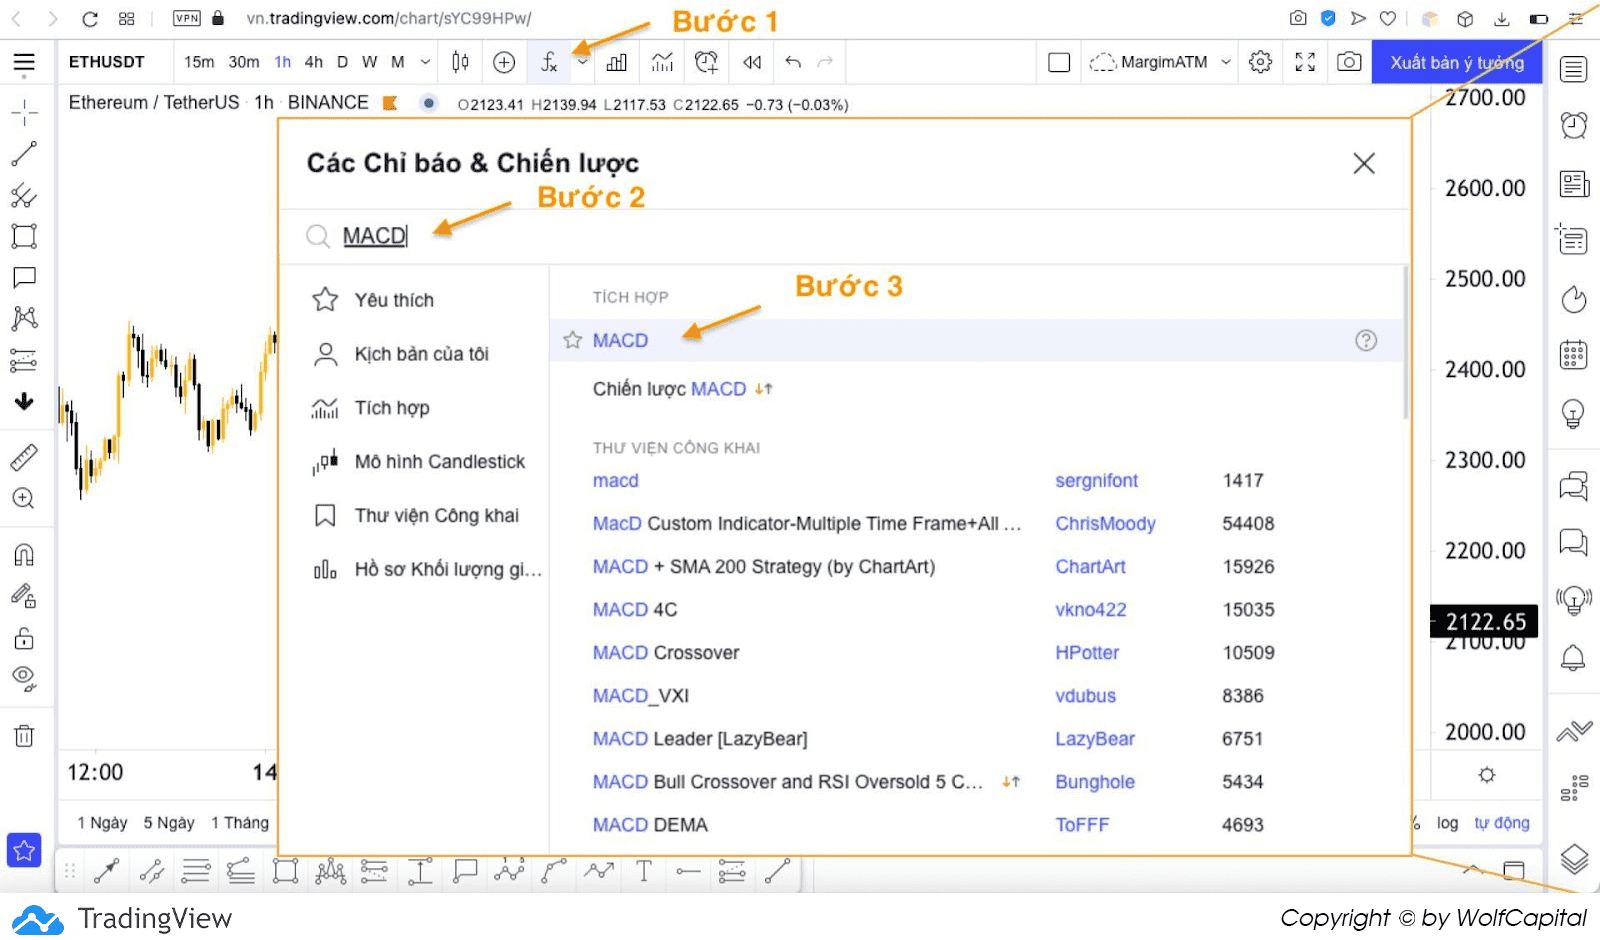Viewport: 1600px width, 940px height.
Task: Expand indicators favorites dropdown arrow
Action: [583, 62]
